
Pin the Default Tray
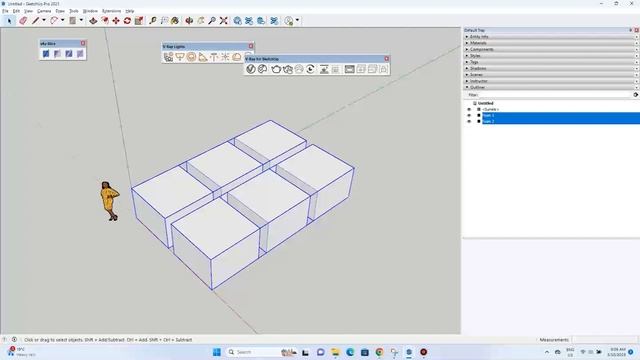click(x=631, y=30)
